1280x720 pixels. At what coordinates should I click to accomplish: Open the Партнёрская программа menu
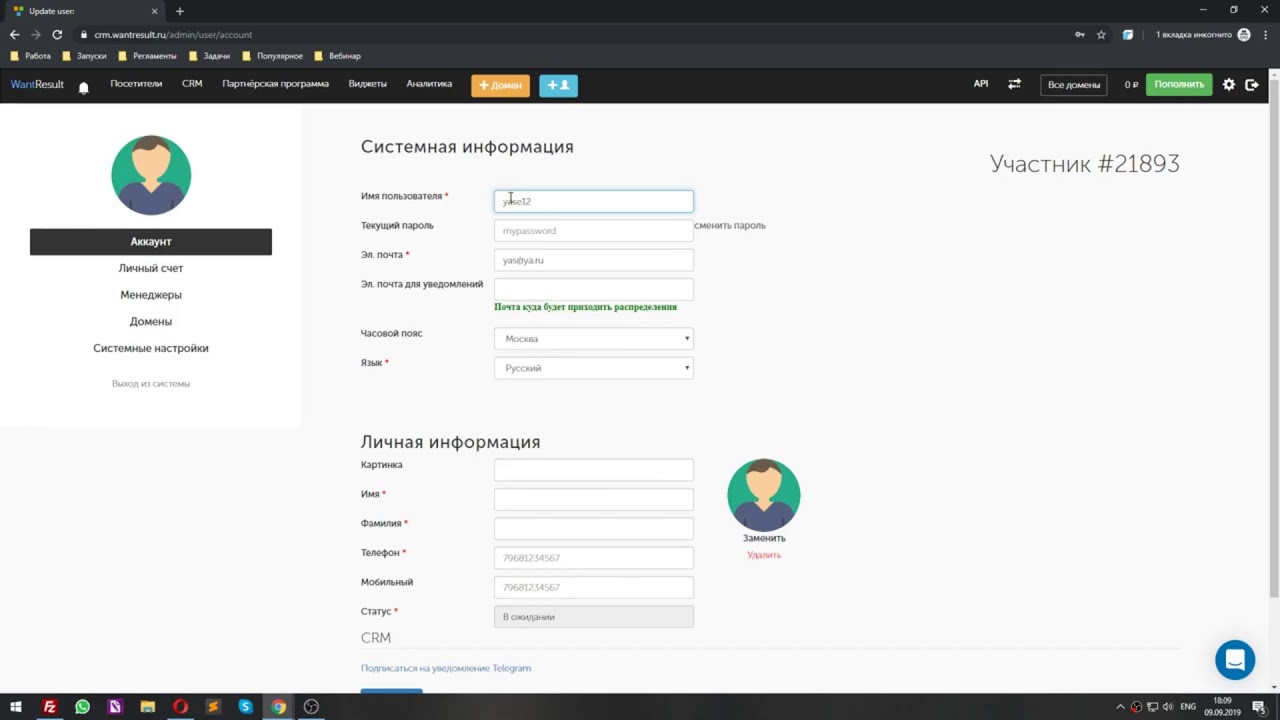[275, 84]
